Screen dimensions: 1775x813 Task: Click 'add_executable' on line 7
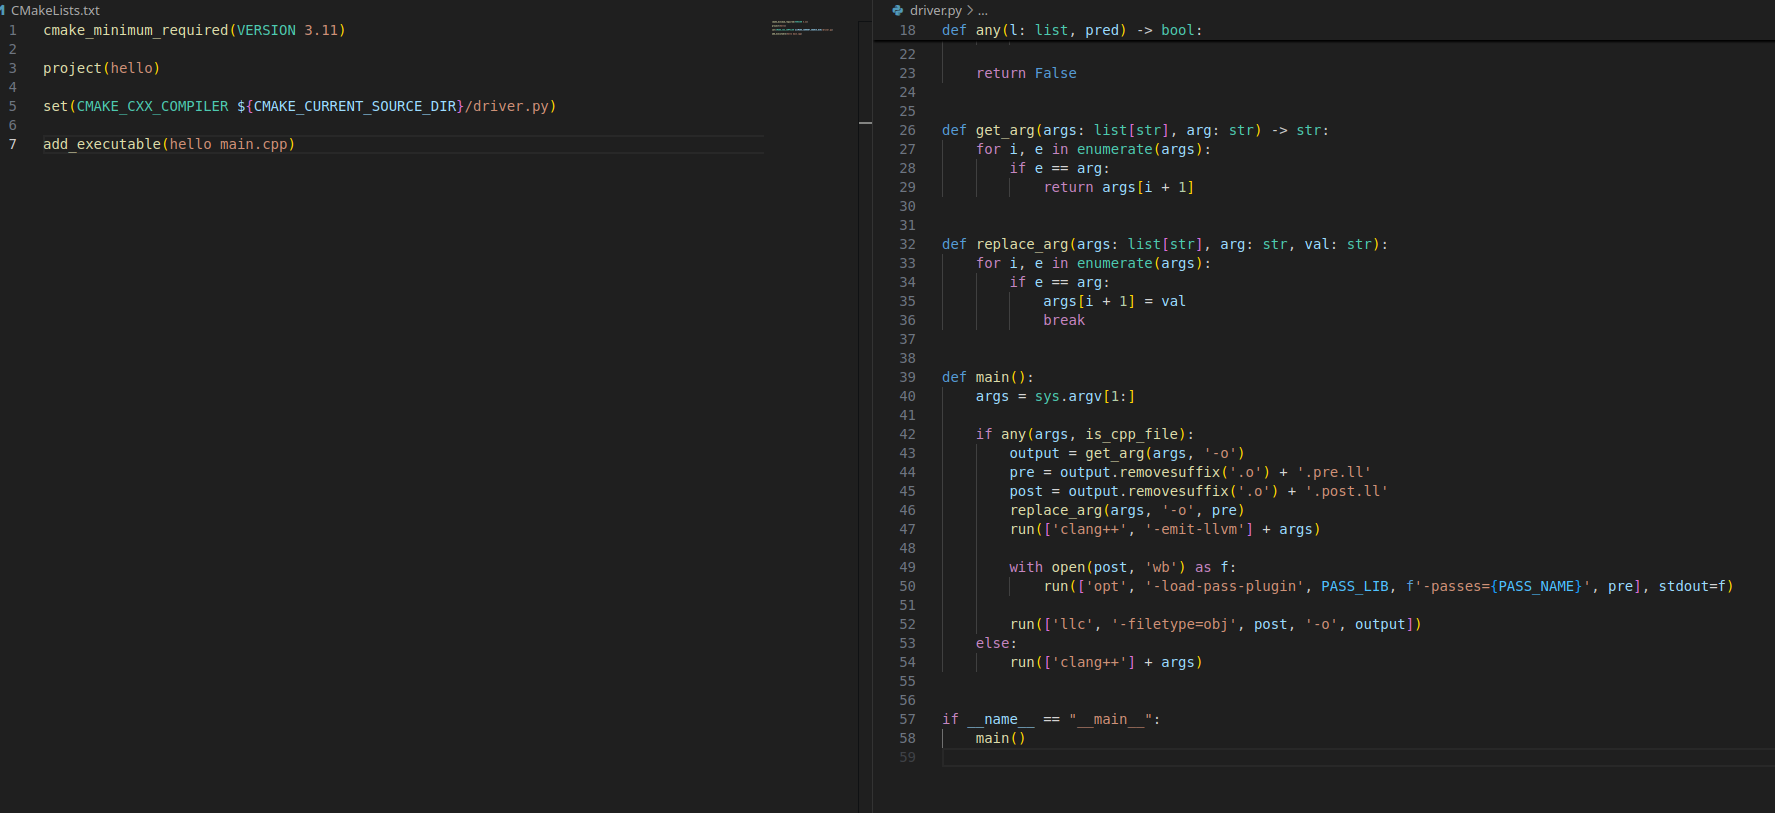pyautogui.click(x=101, y=144)
